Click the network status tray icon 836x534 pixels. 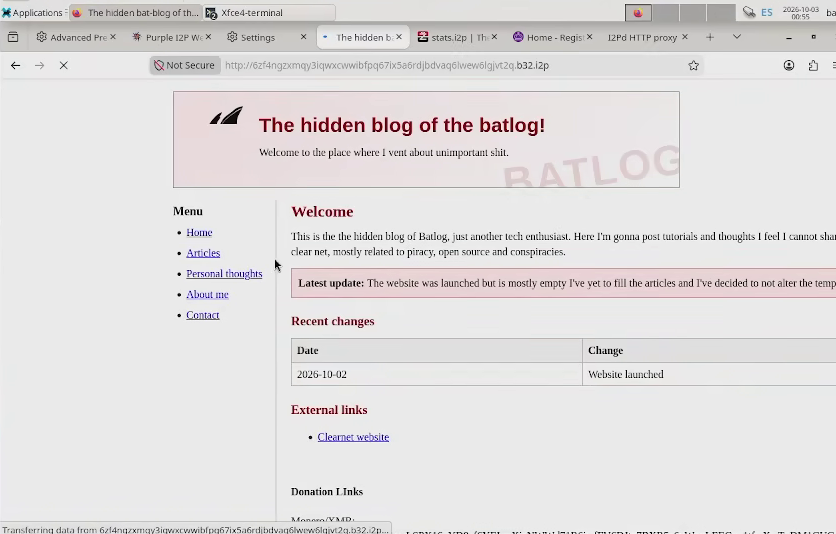click(x=749, y=12)
